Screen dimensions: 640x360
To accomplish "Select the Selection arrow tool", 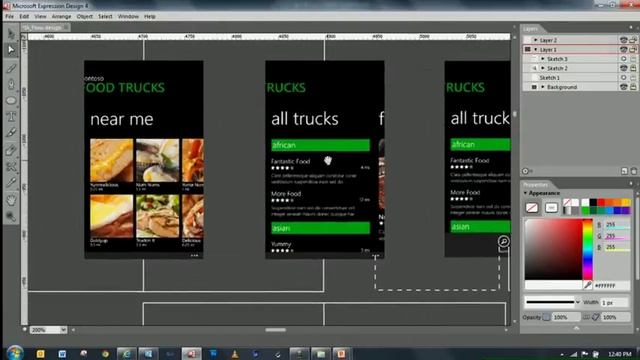I will coord(11,34).
